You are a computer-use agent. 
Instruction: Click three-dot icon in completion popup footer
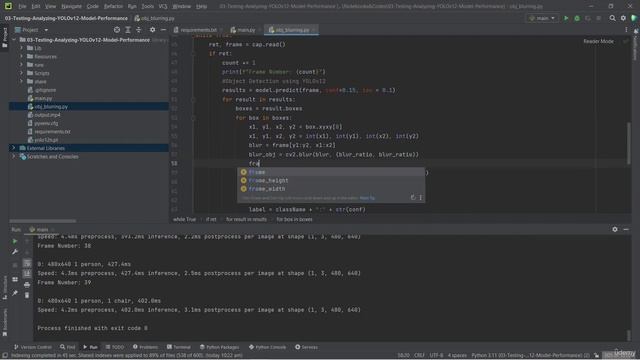[421, 198]
